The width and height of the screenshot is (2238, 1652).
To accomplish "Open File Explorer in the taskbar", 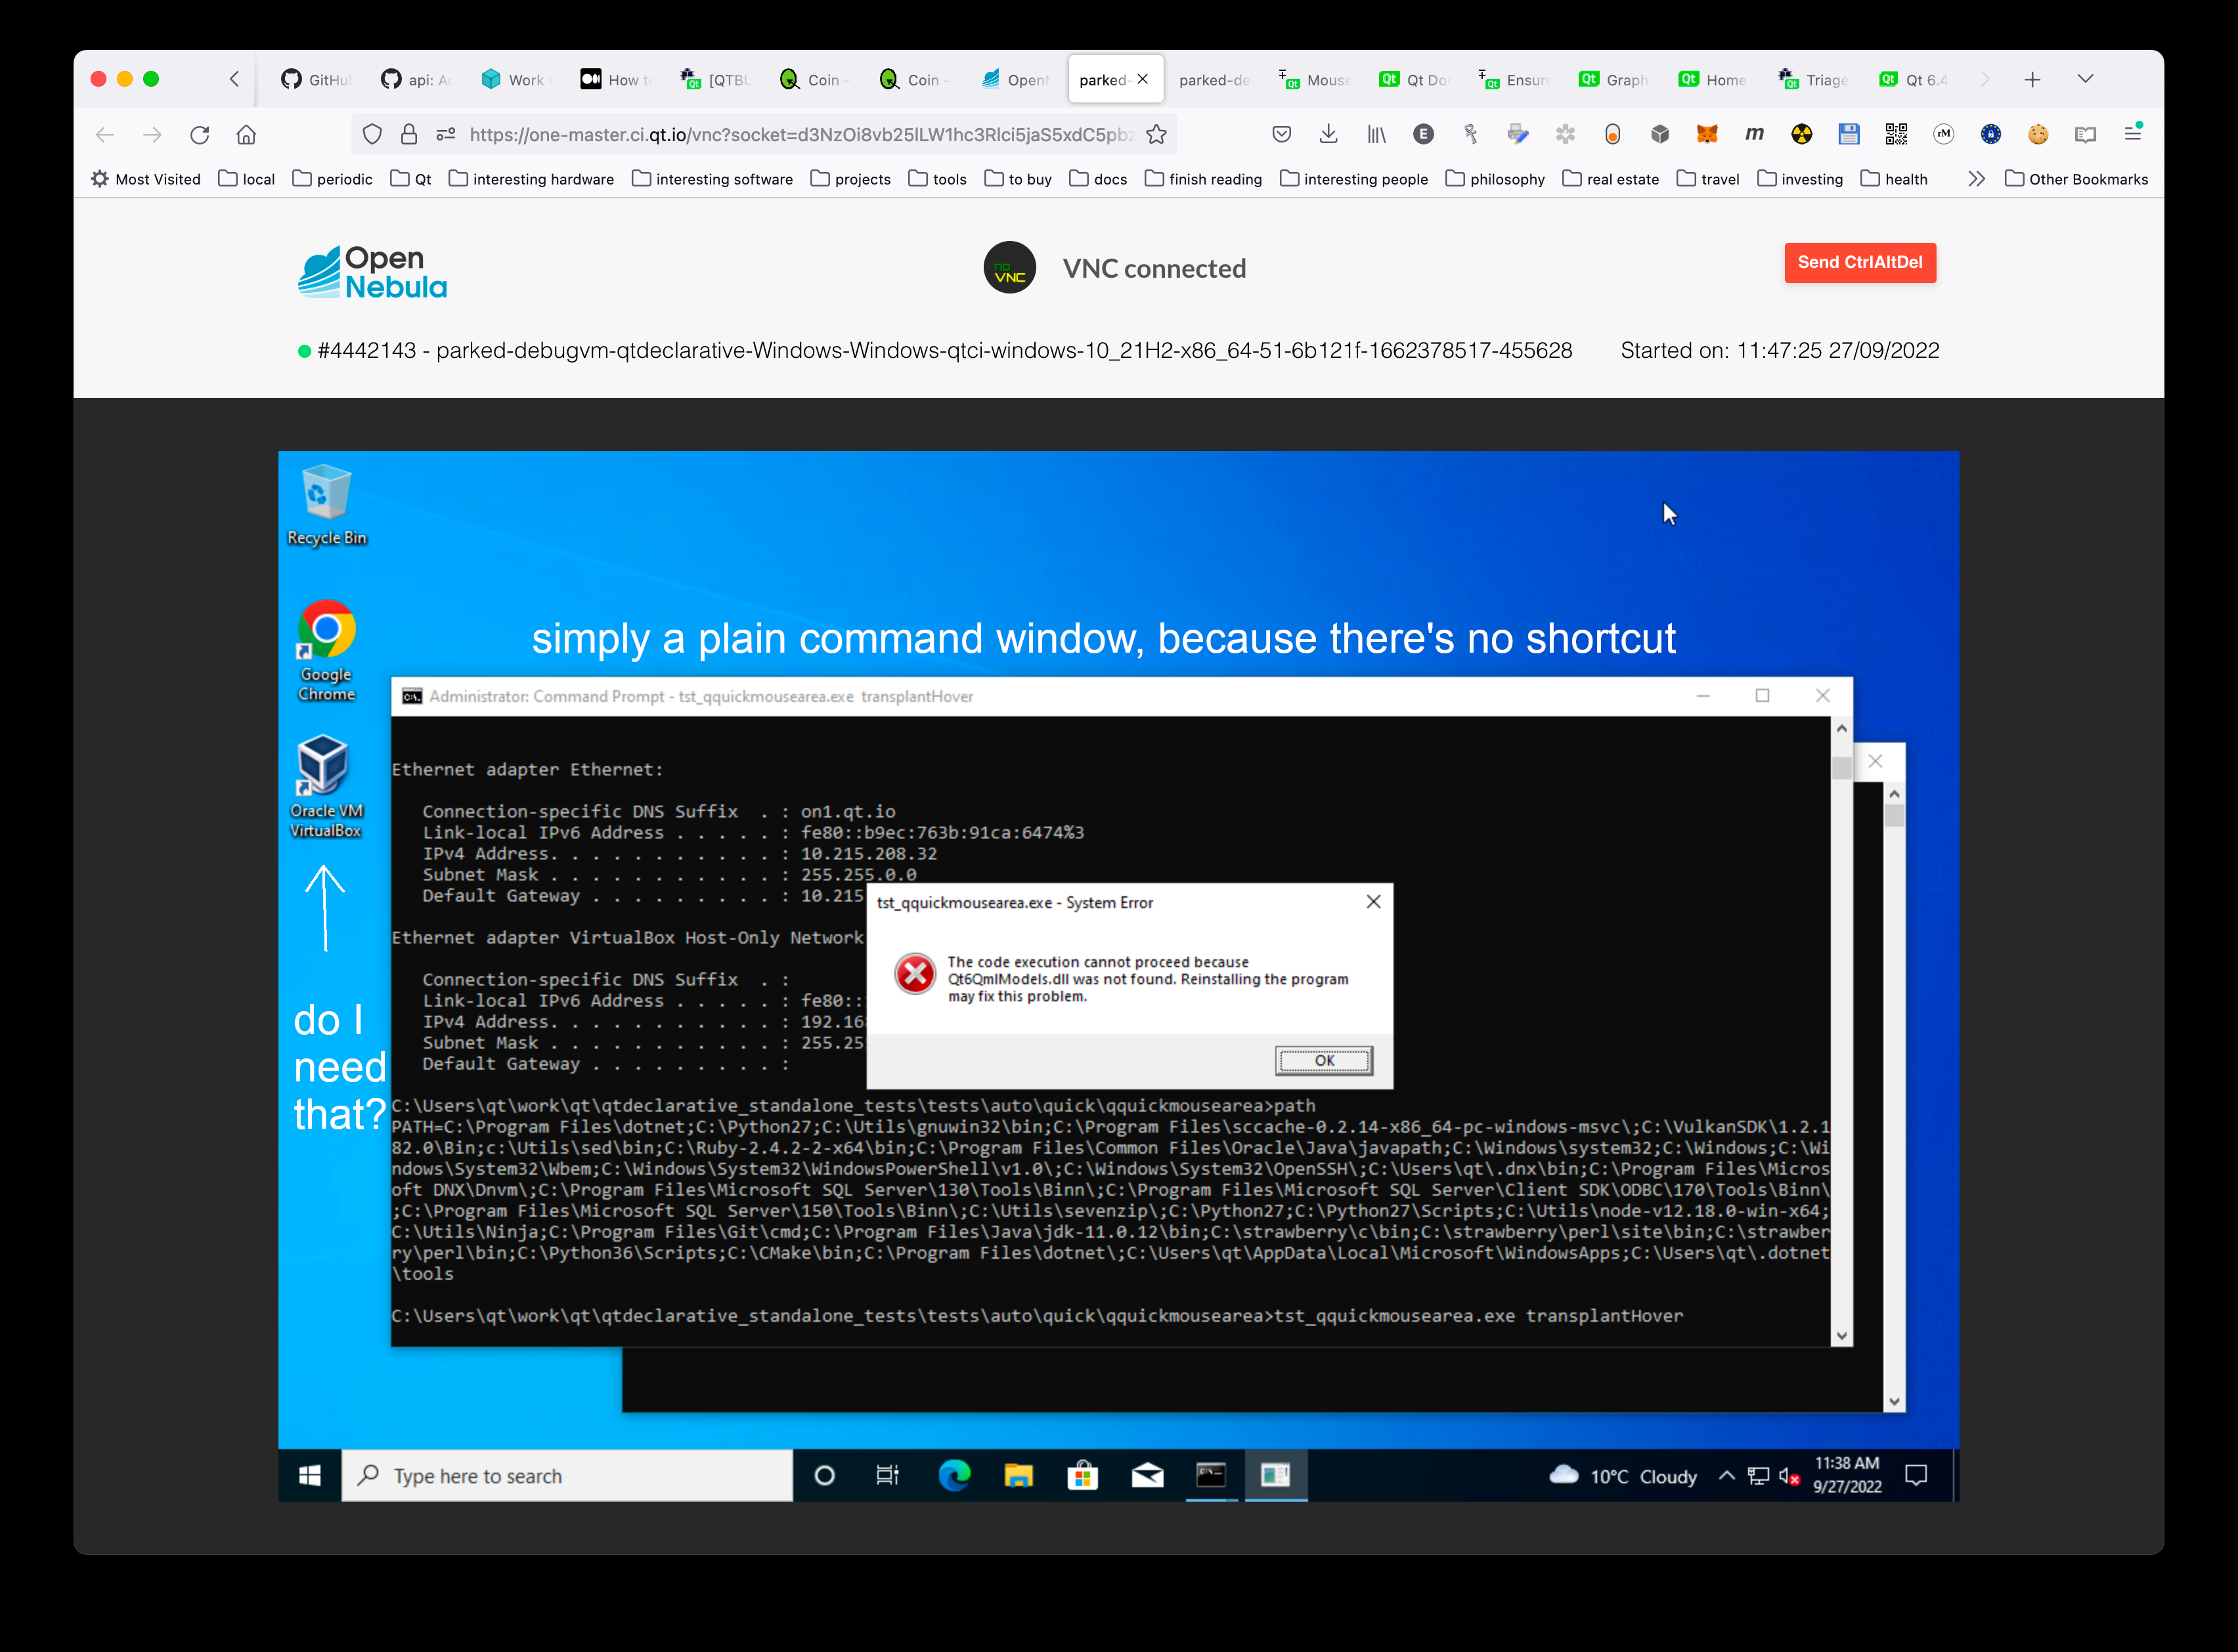I will coord(1018,1475).
